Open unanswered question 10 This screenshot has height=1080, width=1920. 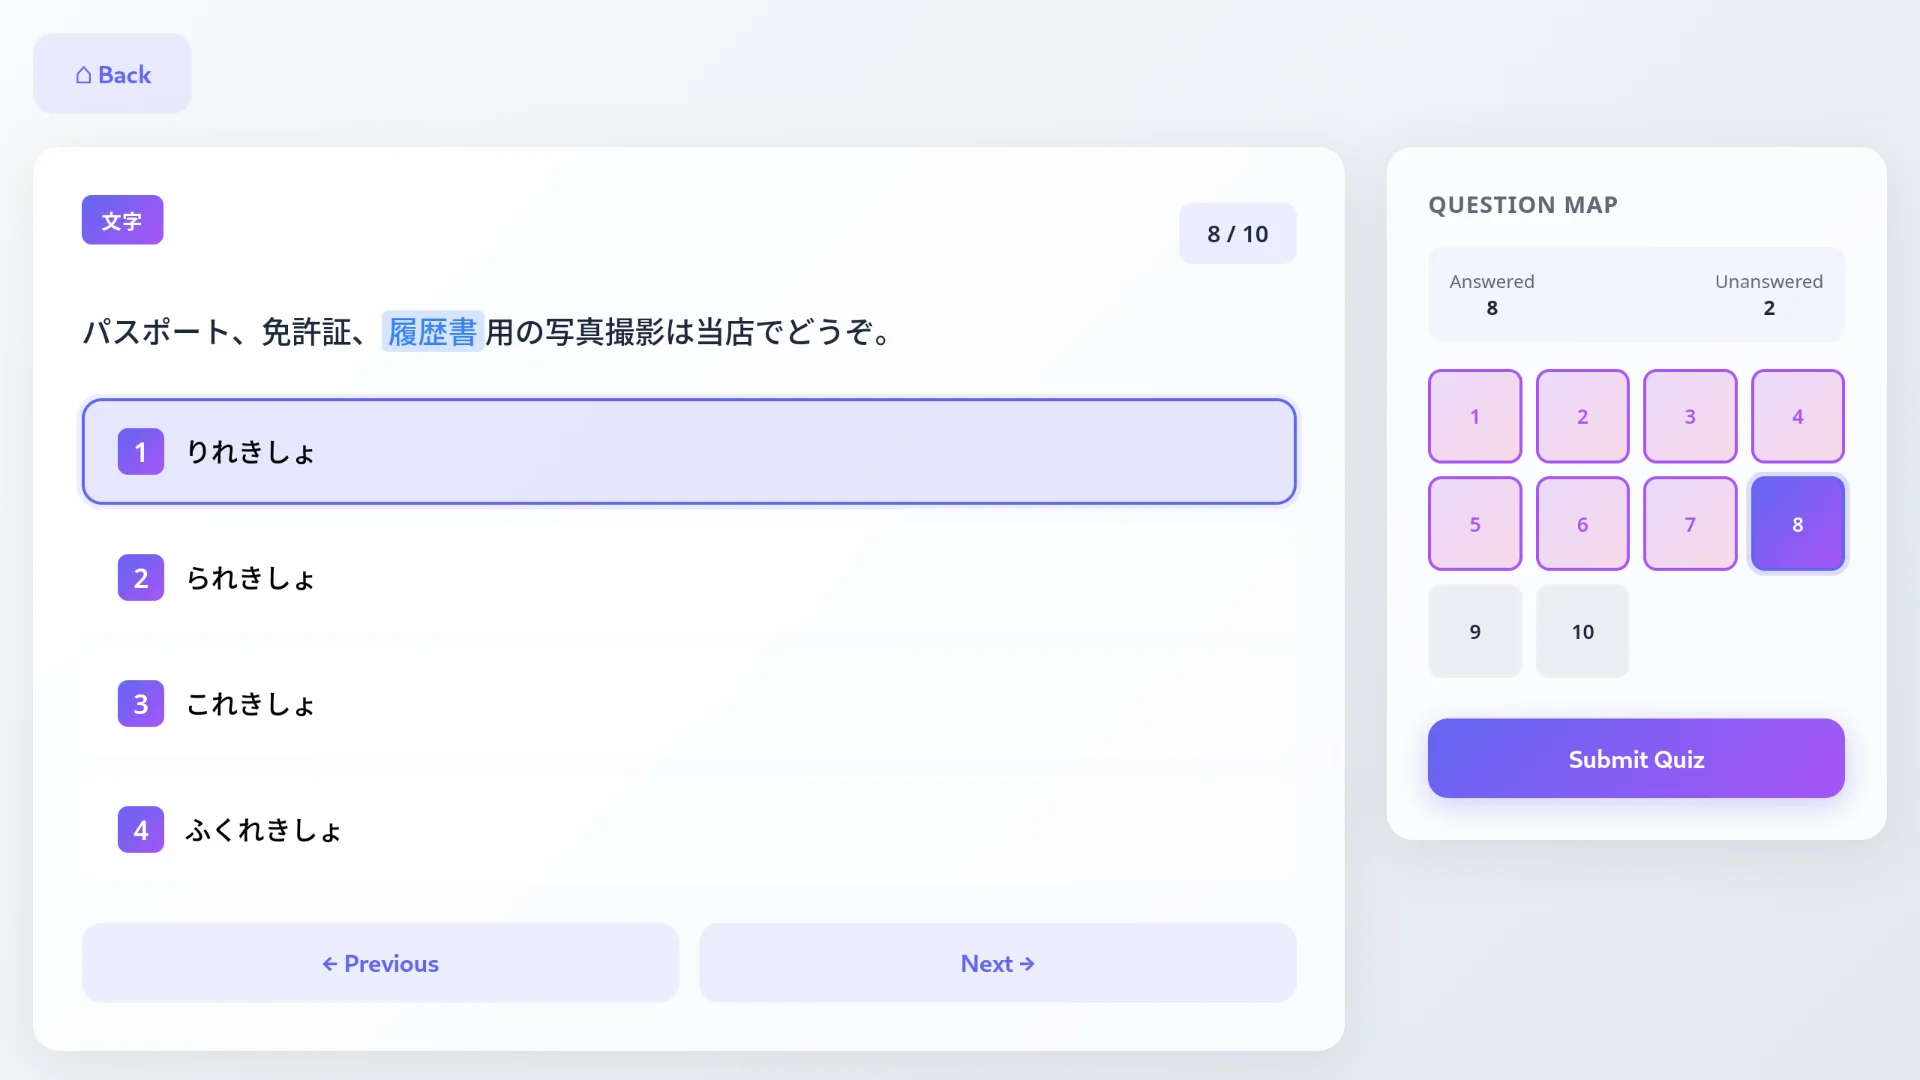coord(1582,631)
